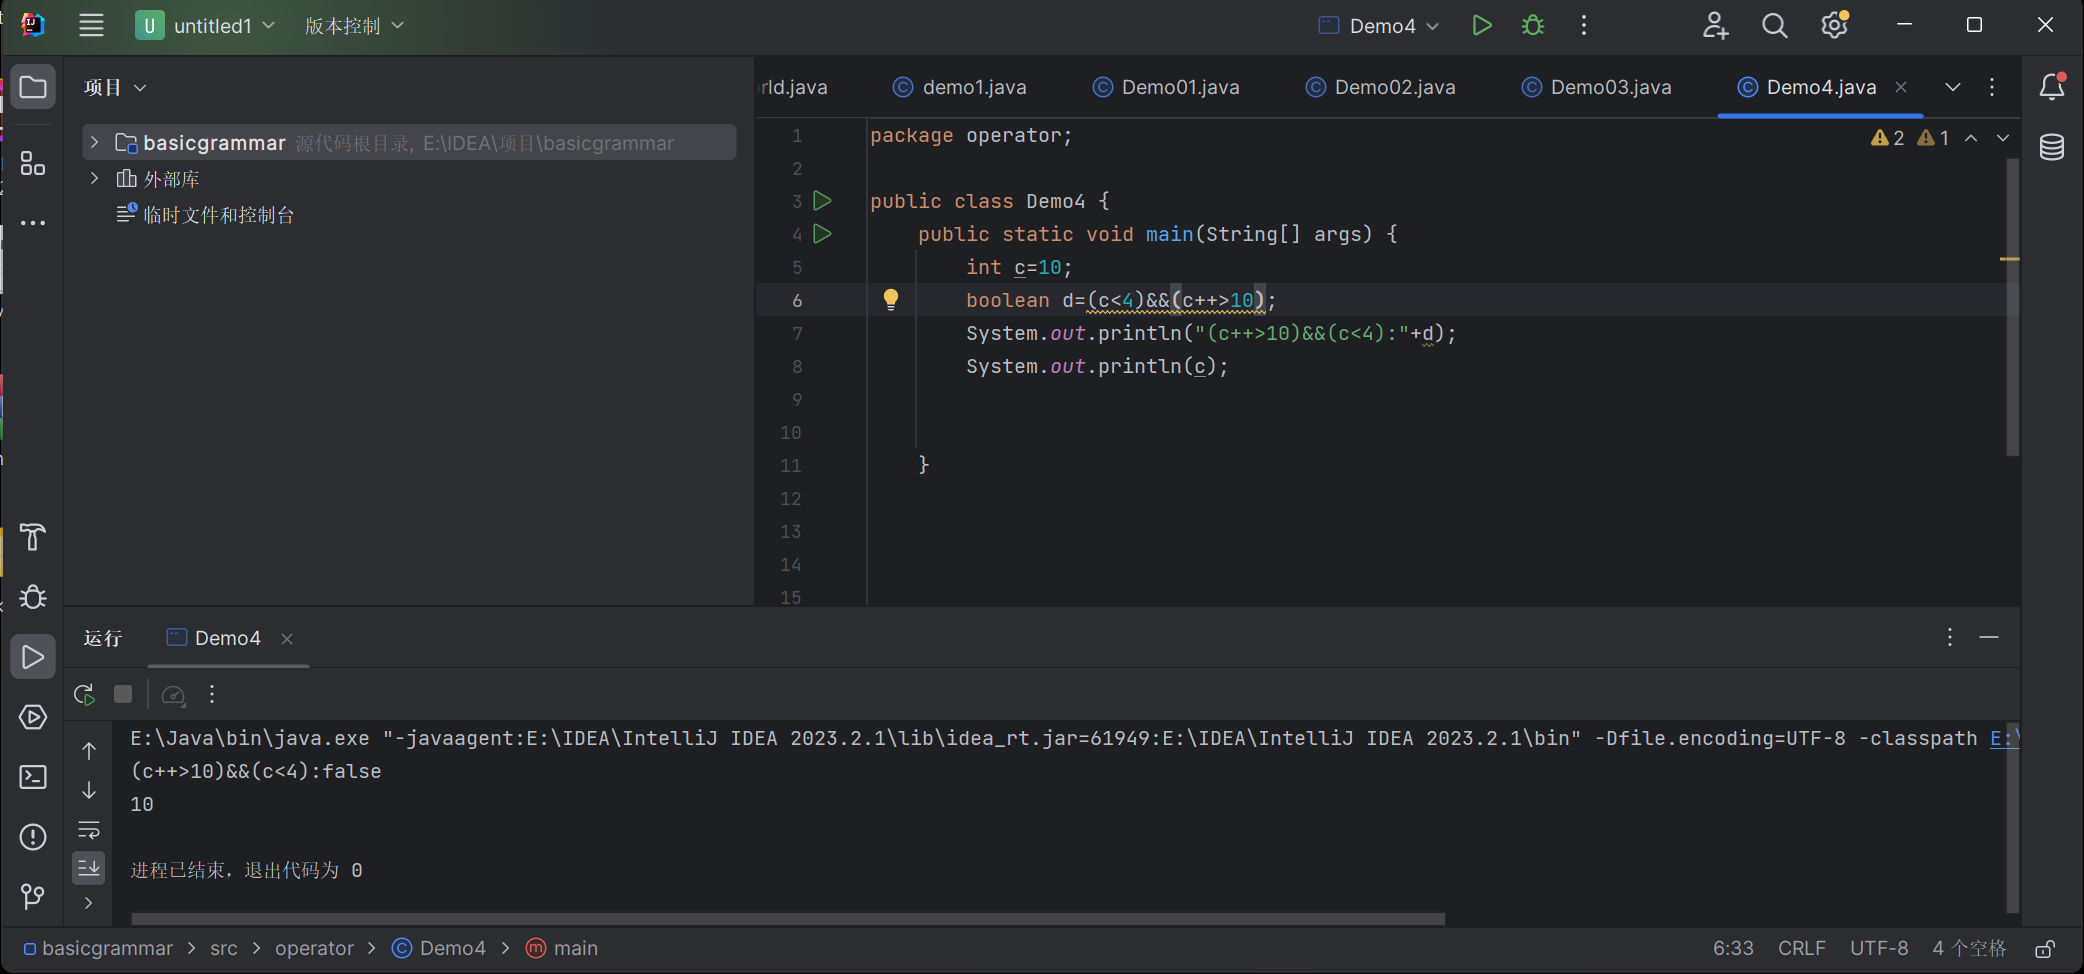Run Demo4 with the green run button
Screen dimensions: 2084x974
pyautogui.click(x=1481, y=26)
